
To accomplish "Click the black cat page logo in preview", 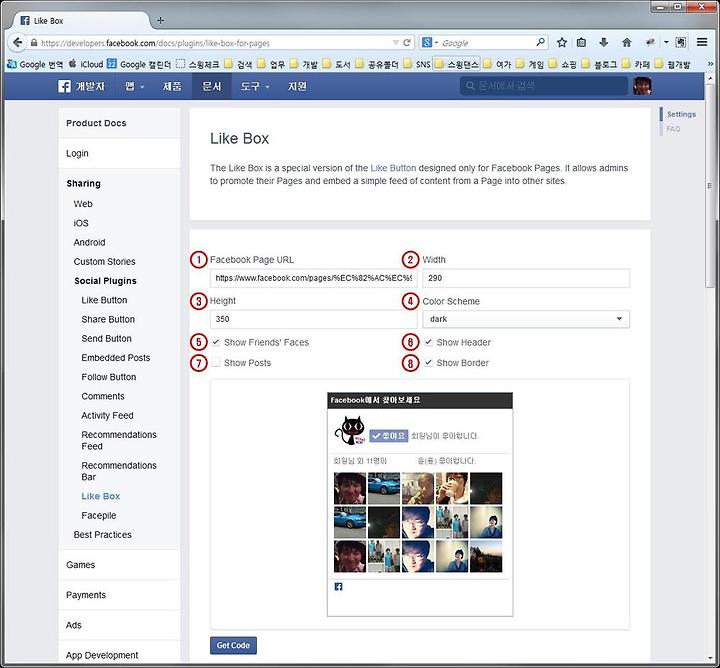I will coord(350,430).
